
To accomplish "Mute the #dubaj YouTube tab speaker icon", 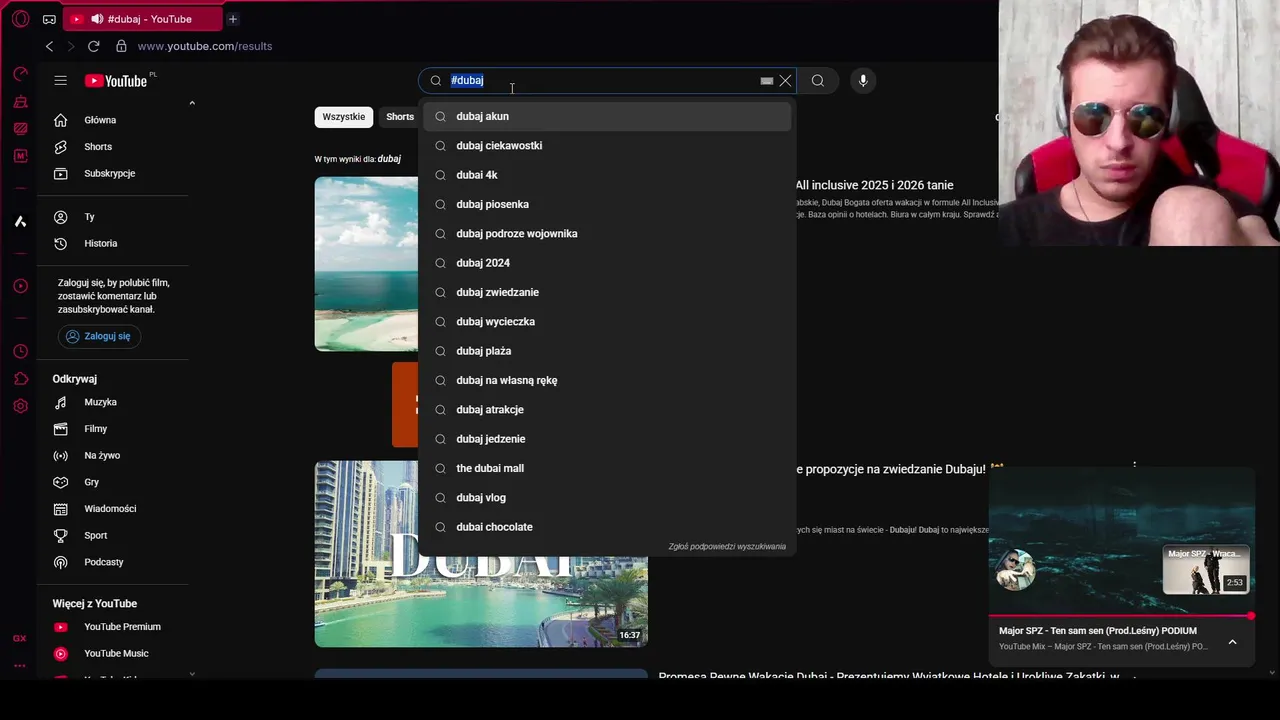I will point(97,19).
